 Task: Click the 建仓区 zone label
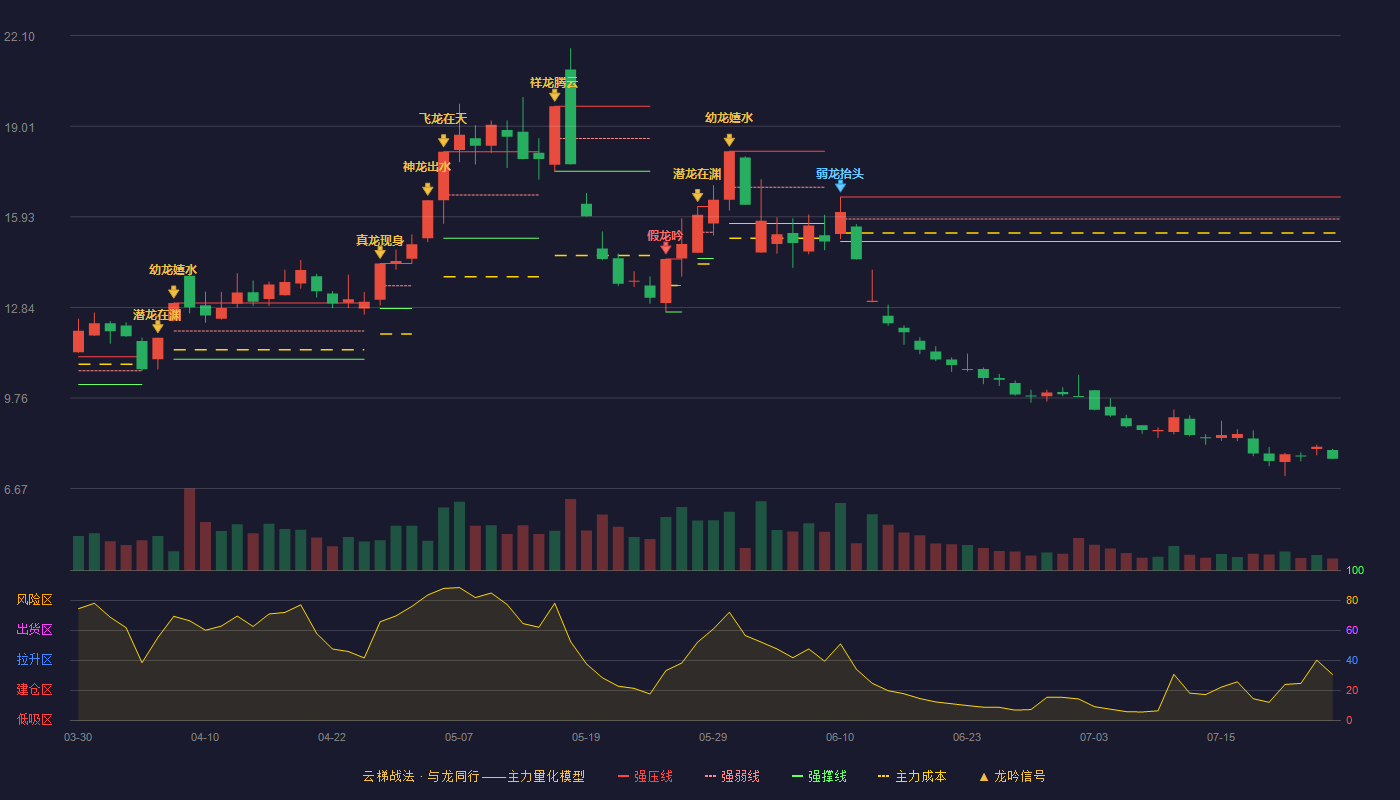point(34,690)
